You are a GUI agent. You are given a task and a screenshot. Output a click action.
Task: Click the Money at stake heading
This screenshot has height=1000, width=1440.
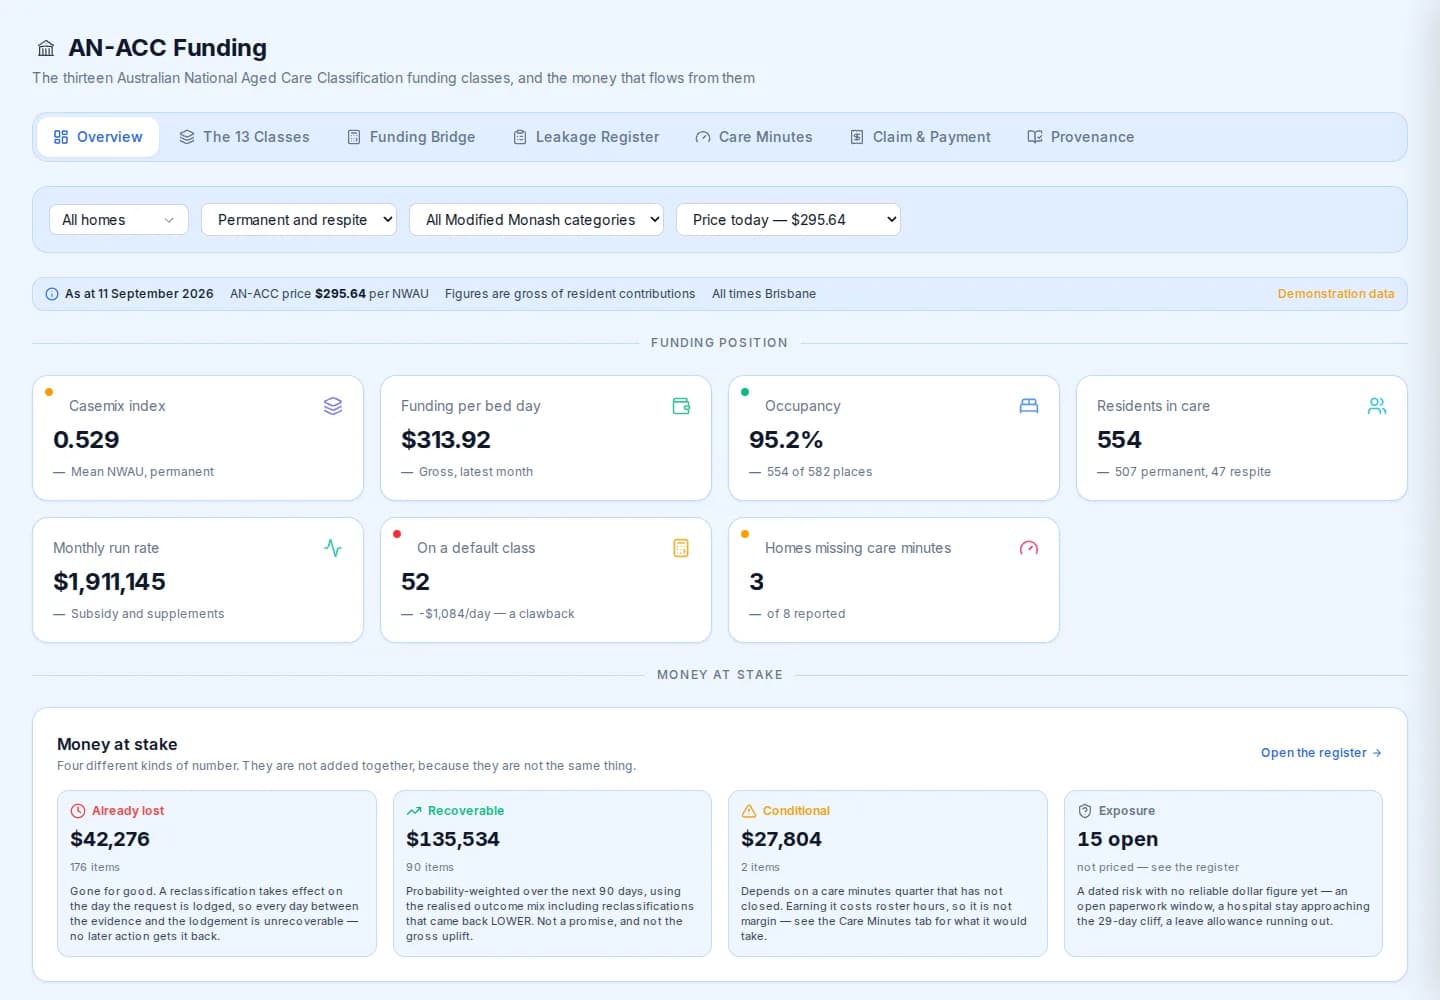(117, 745)
